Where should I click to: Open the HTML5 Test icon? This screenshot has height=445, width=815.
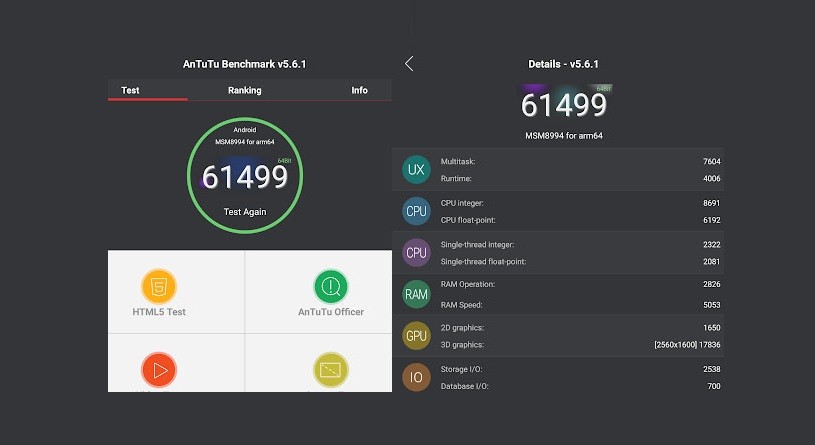pyautogui.click(x=159, y=286)
